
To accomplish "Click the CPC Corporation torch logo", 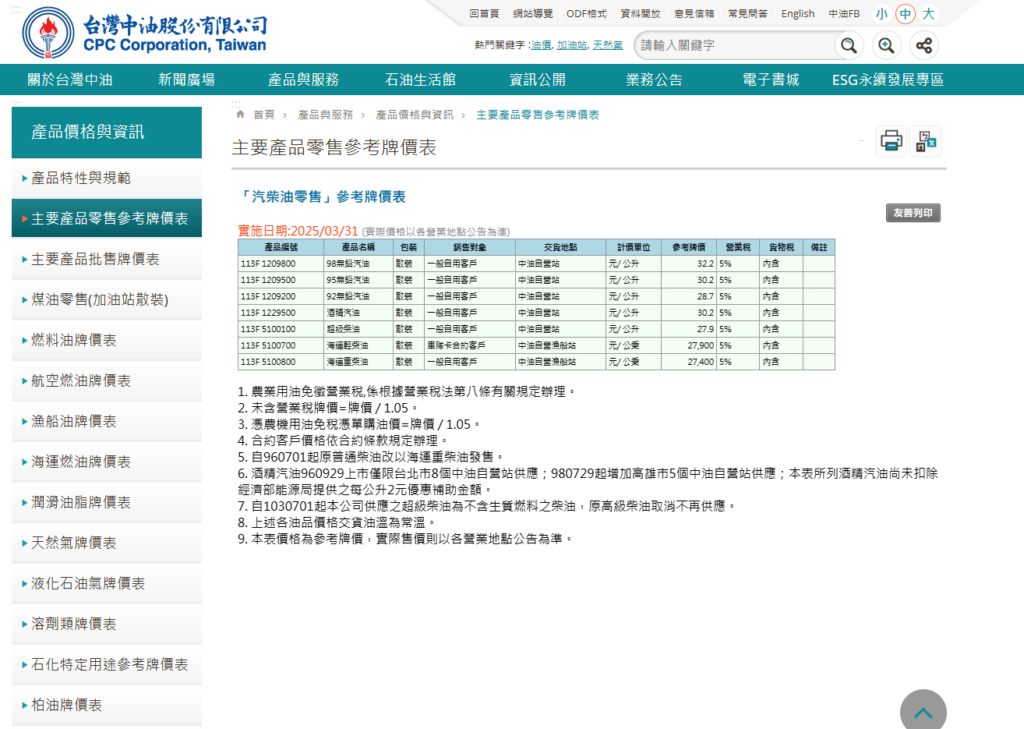I will point(48,34).
